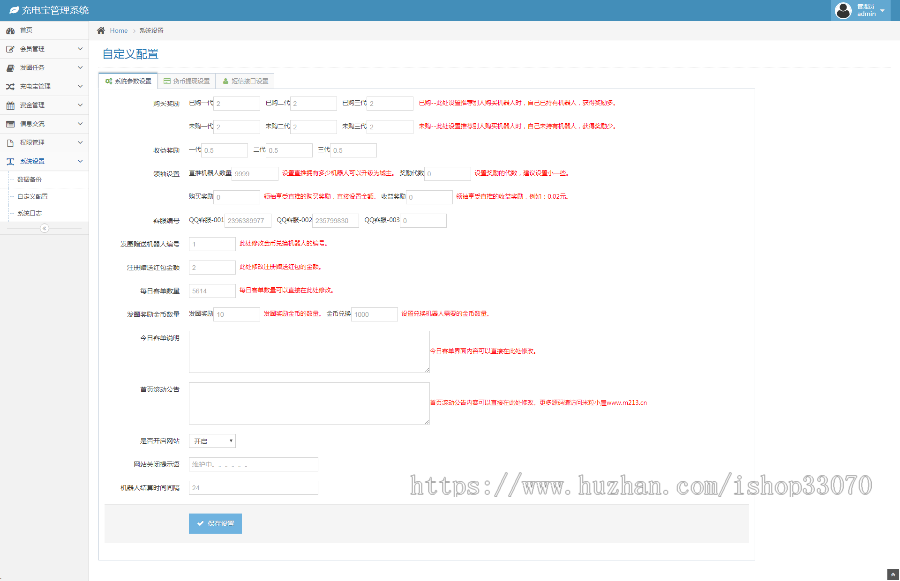Viewport: 900px width, 581px height.
Task: Click the 今日抢单说明 text area
Action: click(x=309, y=351)
